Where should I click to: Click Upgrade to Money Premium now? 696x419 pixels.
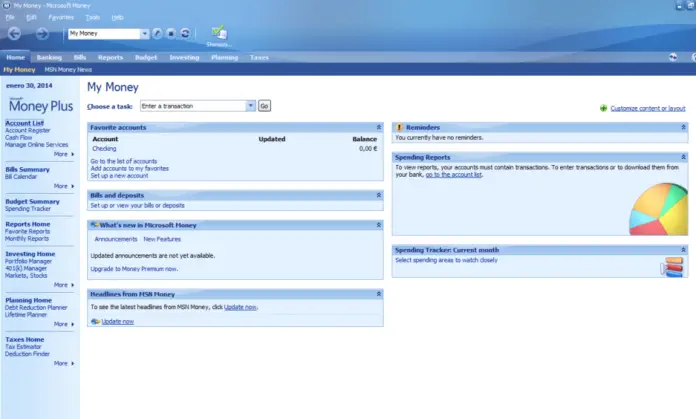coord(134,269)
